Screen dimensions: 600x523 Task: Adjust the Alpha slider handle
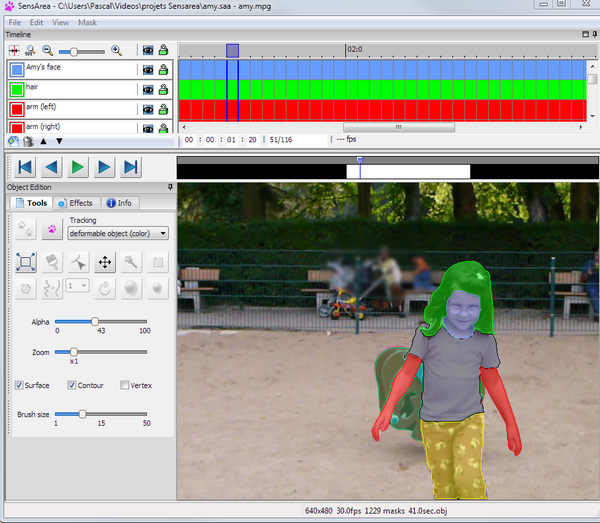(95, 321)
